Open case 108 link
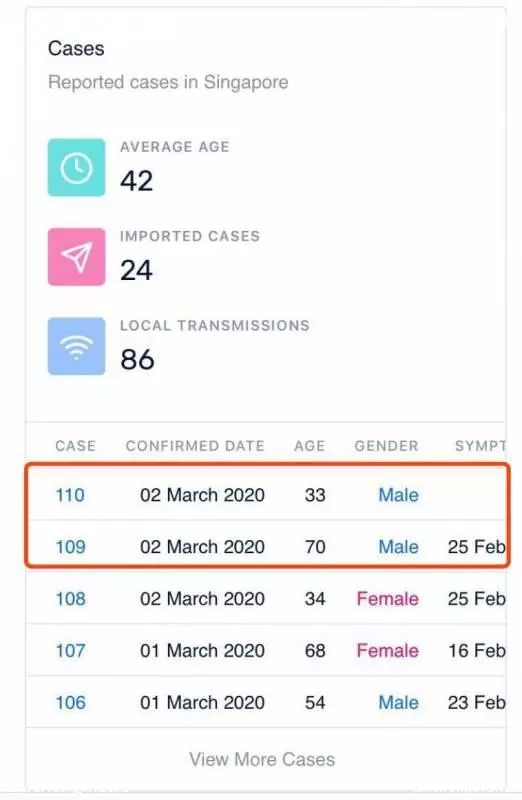The image size is (522, 800). click(70, 598)
